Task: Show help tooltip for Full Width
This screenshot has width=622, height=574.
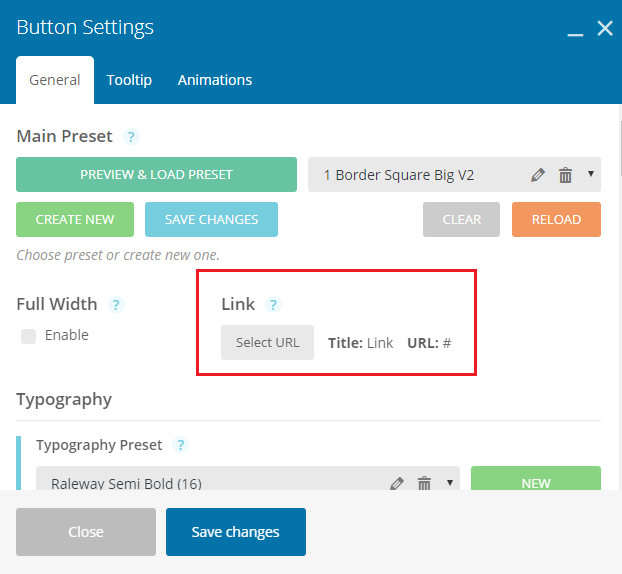Action: tap(116, 305)
